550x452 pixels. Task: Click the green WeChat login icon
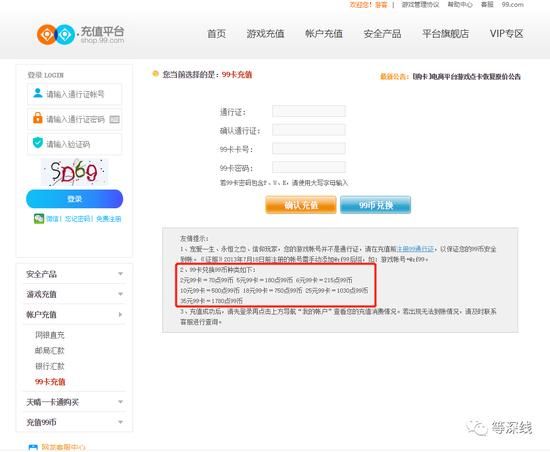(x=39, y=218)
